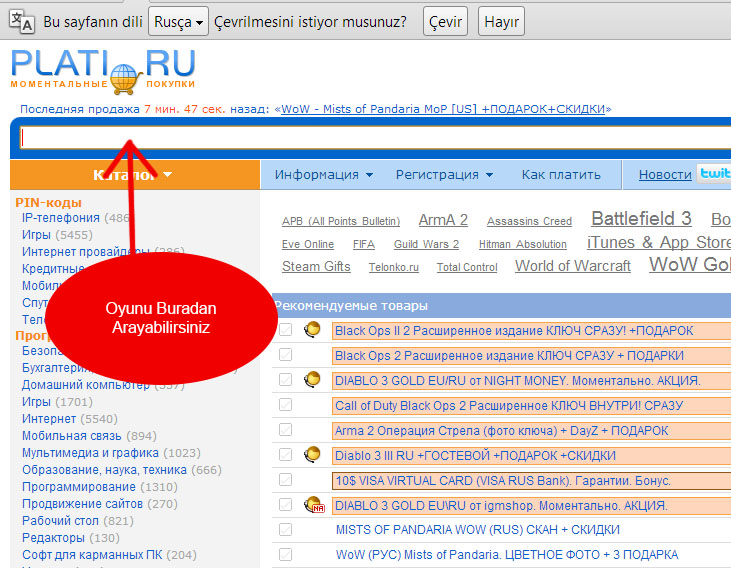This screenshot has height=568, width=731.
Task: Open the Battlefield 3 tag link
Action: pos(641,219)
